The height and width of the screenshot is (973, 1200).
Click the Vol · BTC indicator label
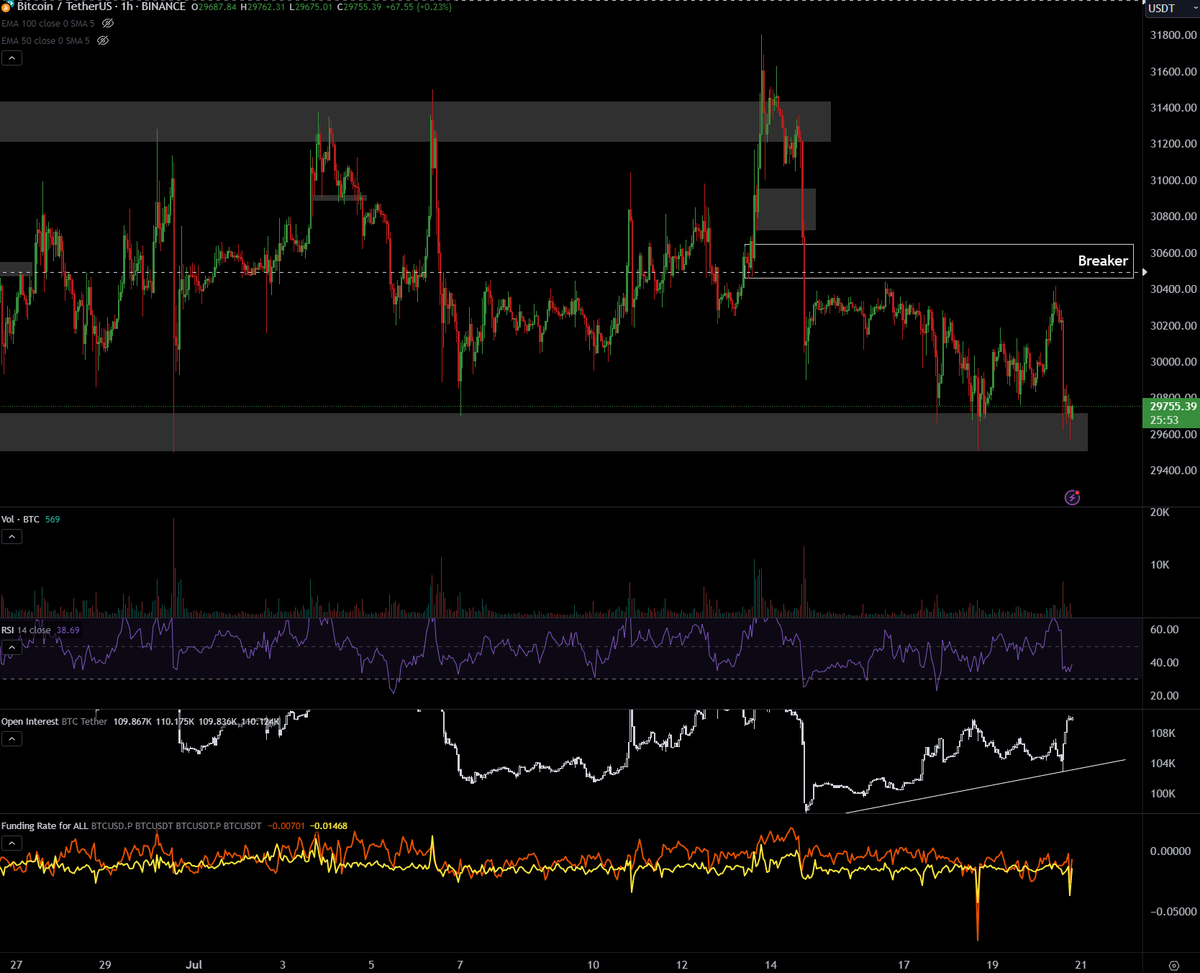(x=22, y=519)
